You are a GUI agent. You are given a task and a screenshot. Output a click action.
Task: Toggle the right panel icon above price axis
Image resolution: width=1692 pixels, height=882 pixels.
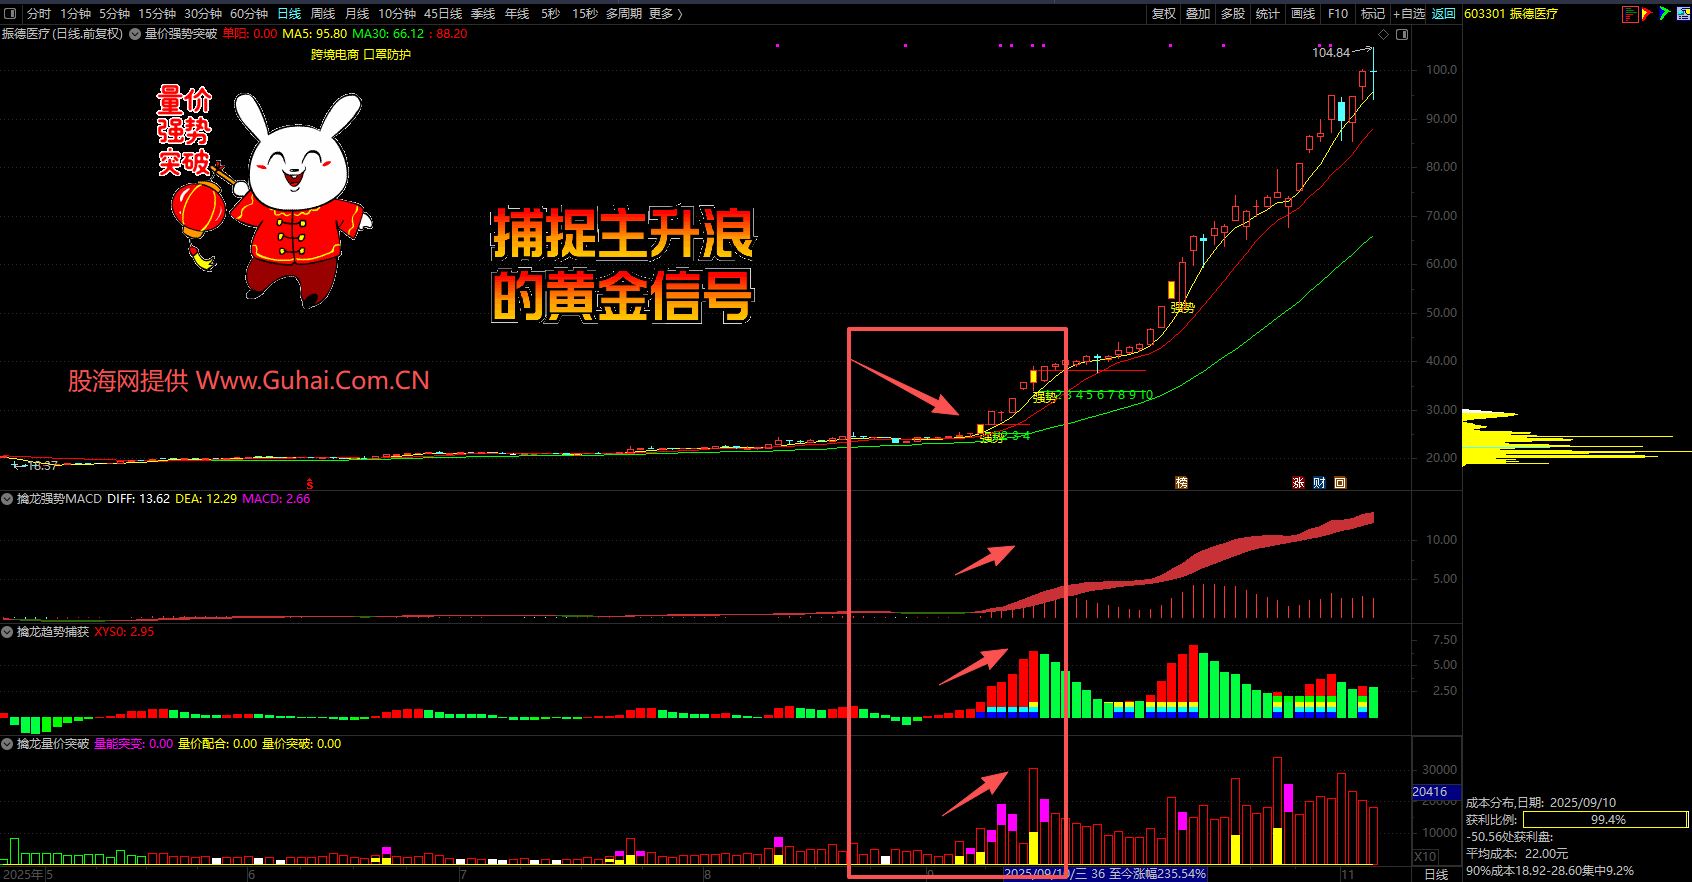pyautogui.click(x=1402, y=35)
